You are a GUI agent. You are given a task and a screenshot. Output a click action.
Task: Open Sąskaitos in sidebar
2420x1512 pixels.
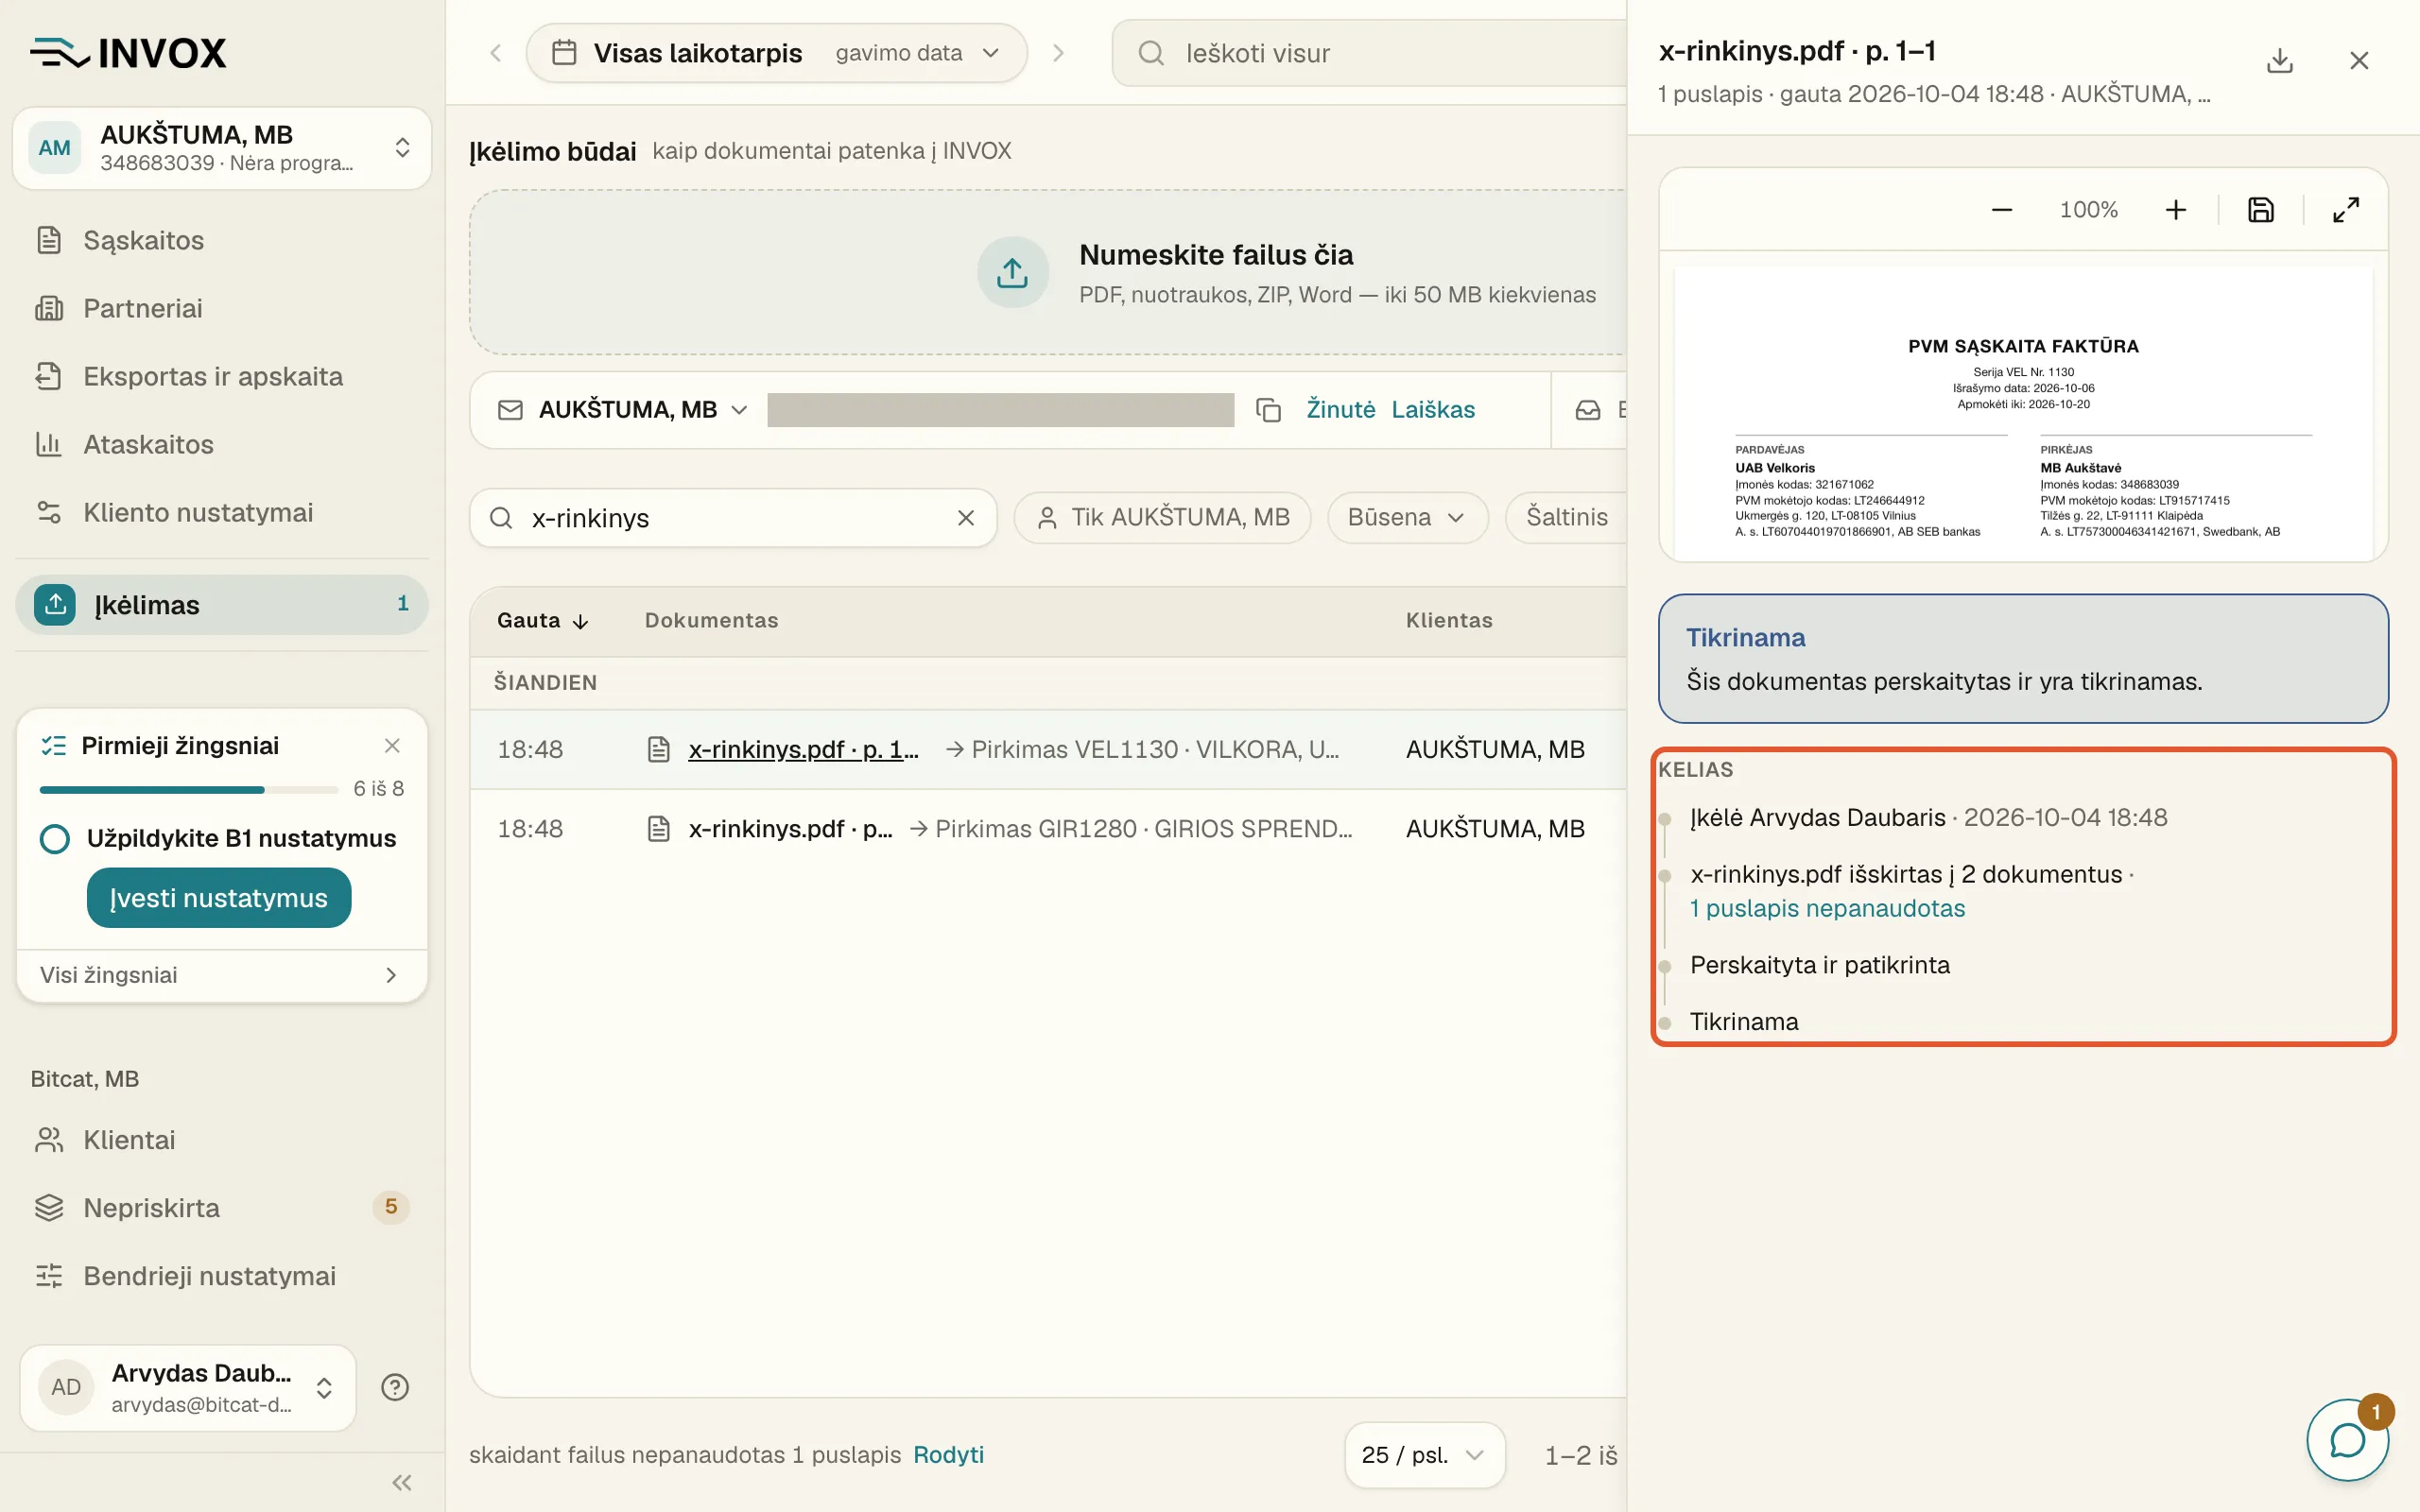(x=222, y=240)
